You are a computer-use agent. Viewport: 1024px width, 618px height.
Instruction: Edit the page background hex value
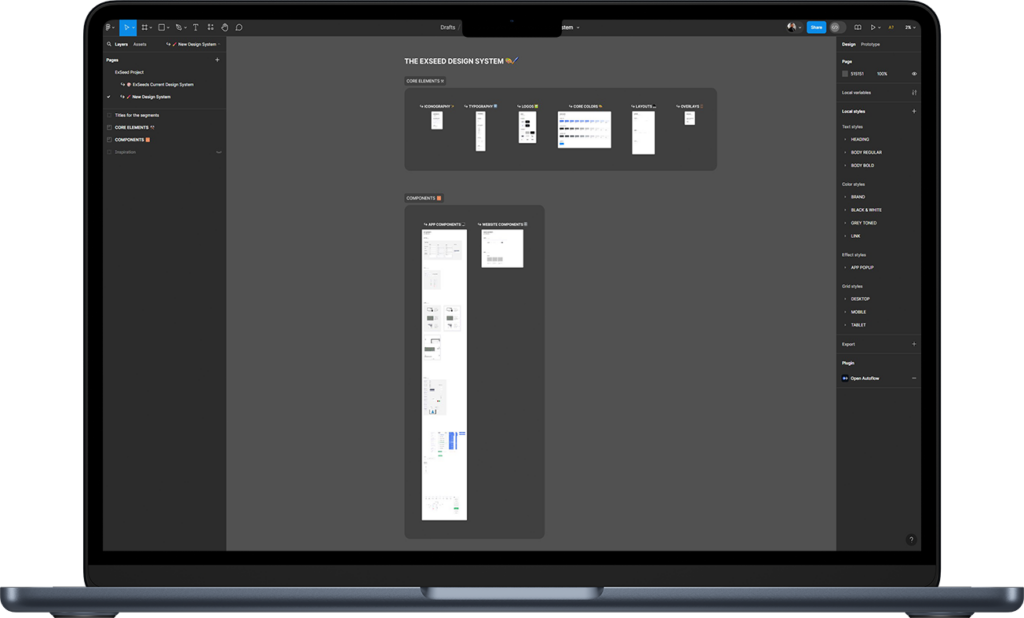857,74
